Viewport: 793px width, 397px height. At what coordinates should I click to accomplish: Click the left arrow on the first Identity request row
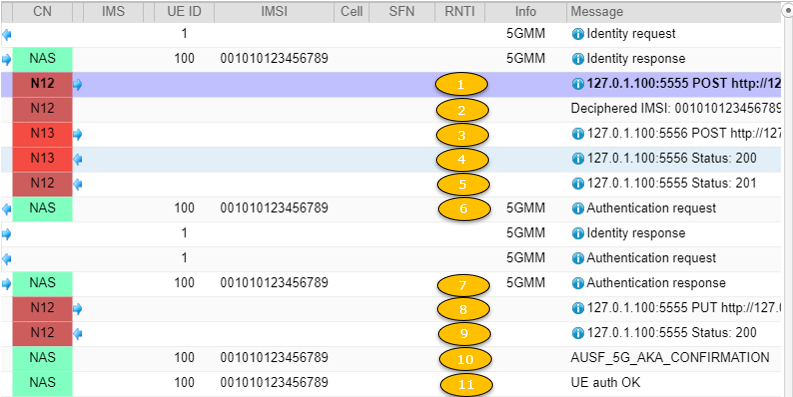(x=7, y=35)
